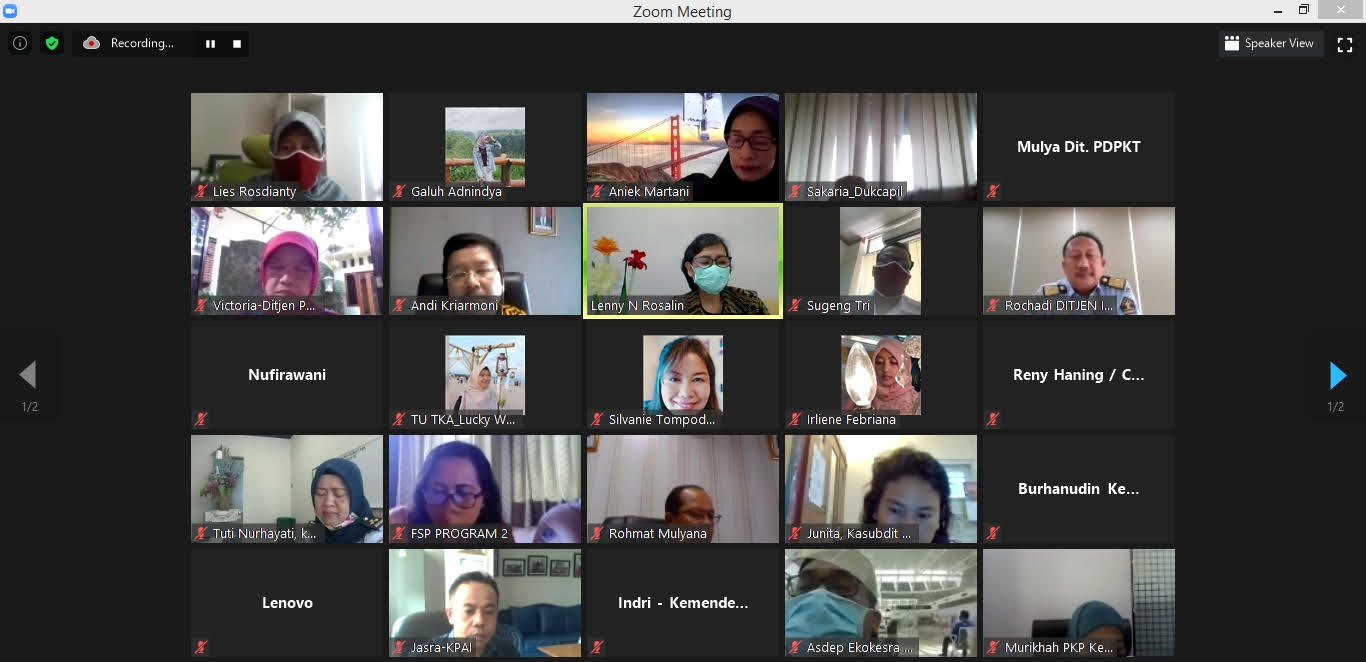The image size is (1366, 662).
Task: Go to next page of participants
Action: coord(1337,375)
